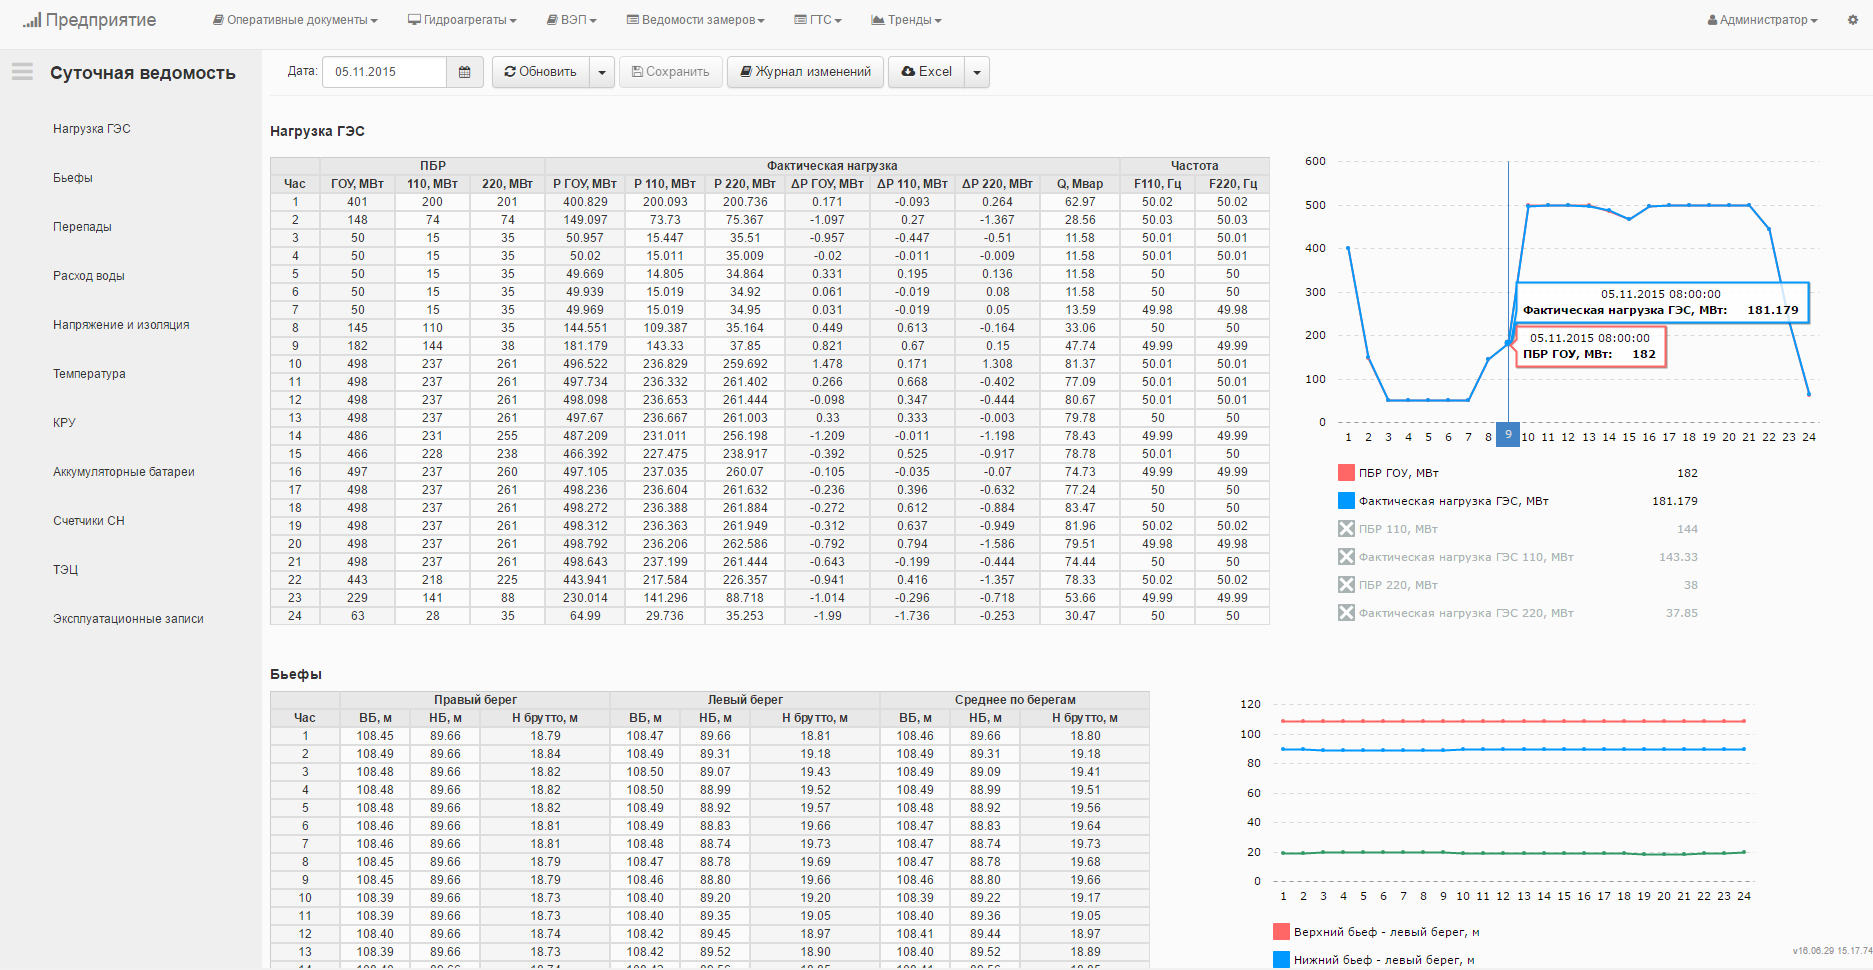
Task: Export with the Excel button
Action: [926, 72]
